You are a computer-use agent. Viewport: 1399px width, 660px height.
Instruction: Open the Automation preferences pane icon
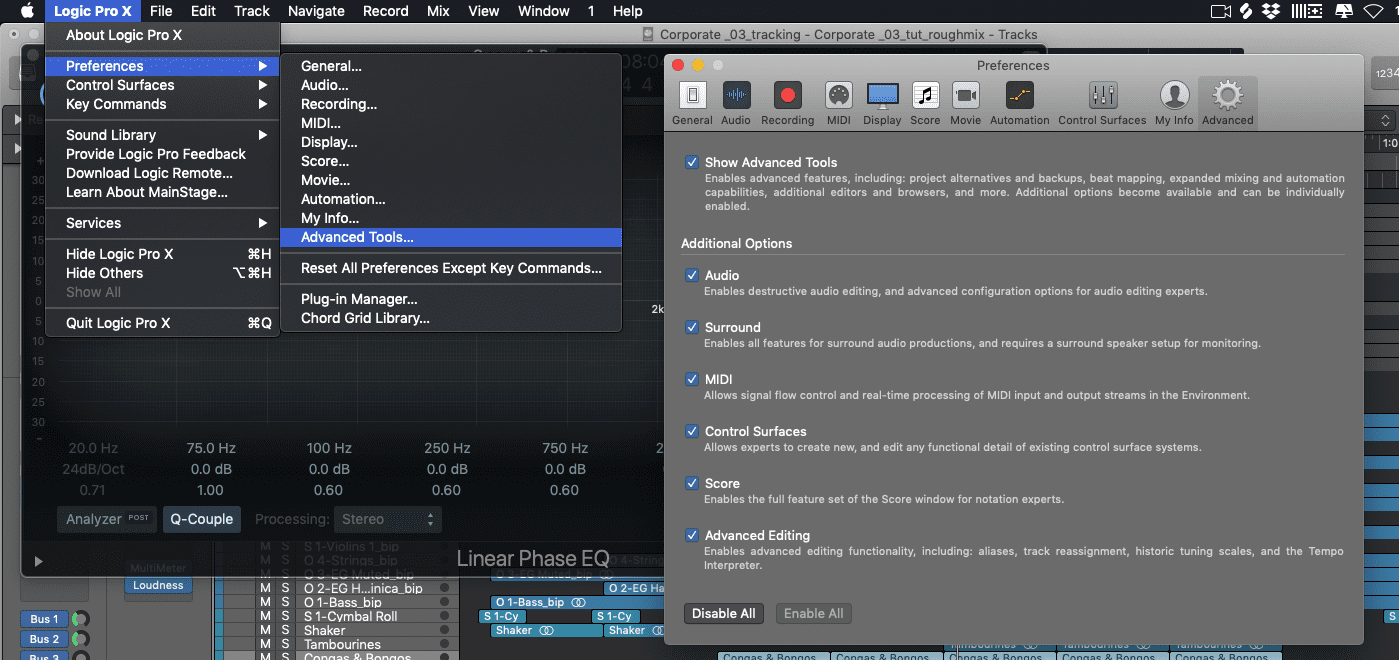[1019, 96]
